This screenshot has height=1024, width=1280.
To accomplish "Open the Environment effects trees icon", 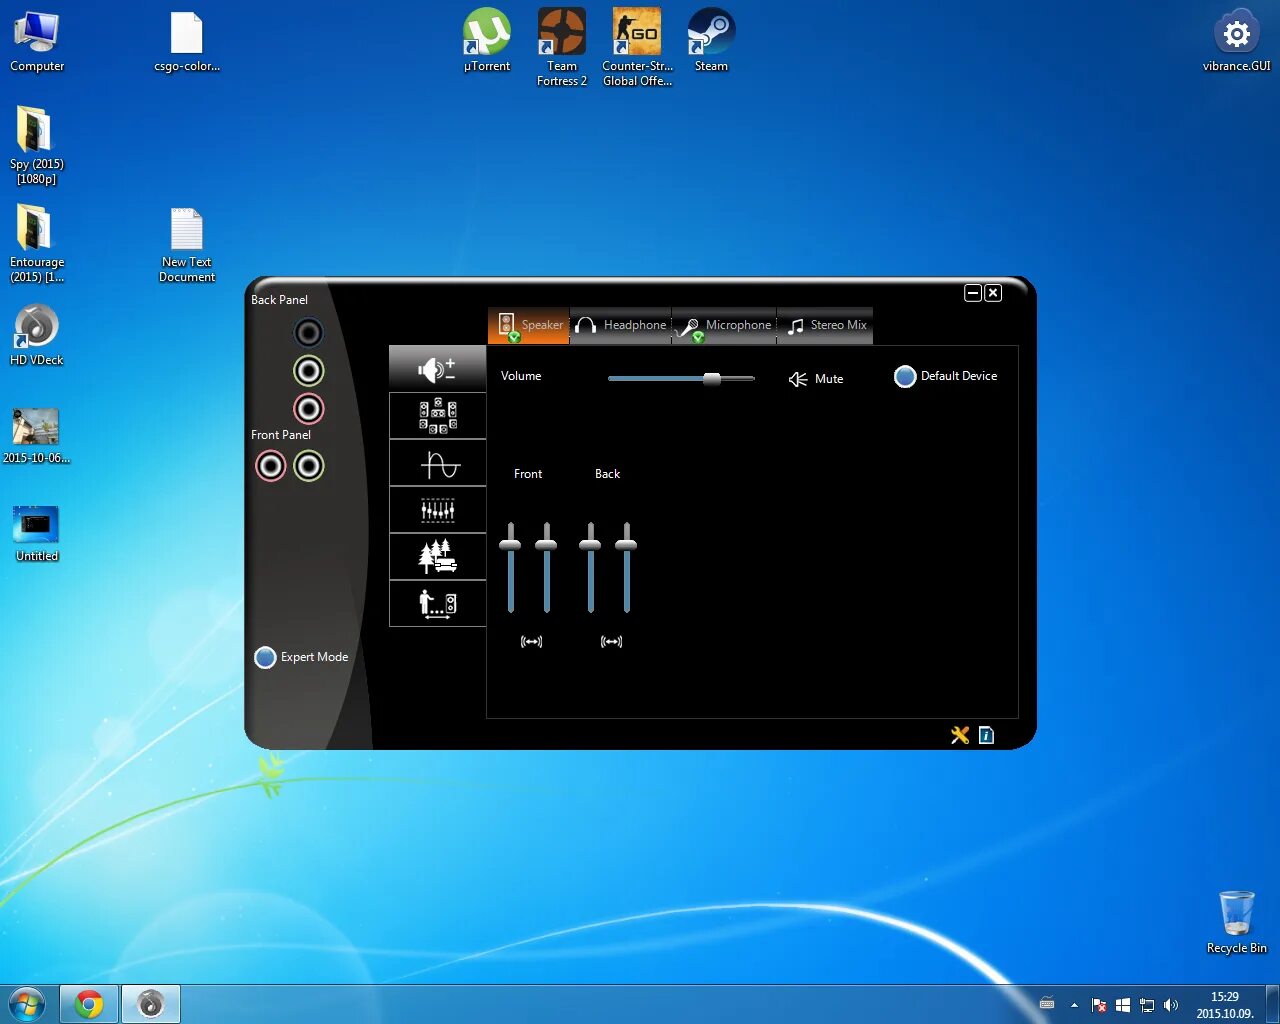I will 437,557.
